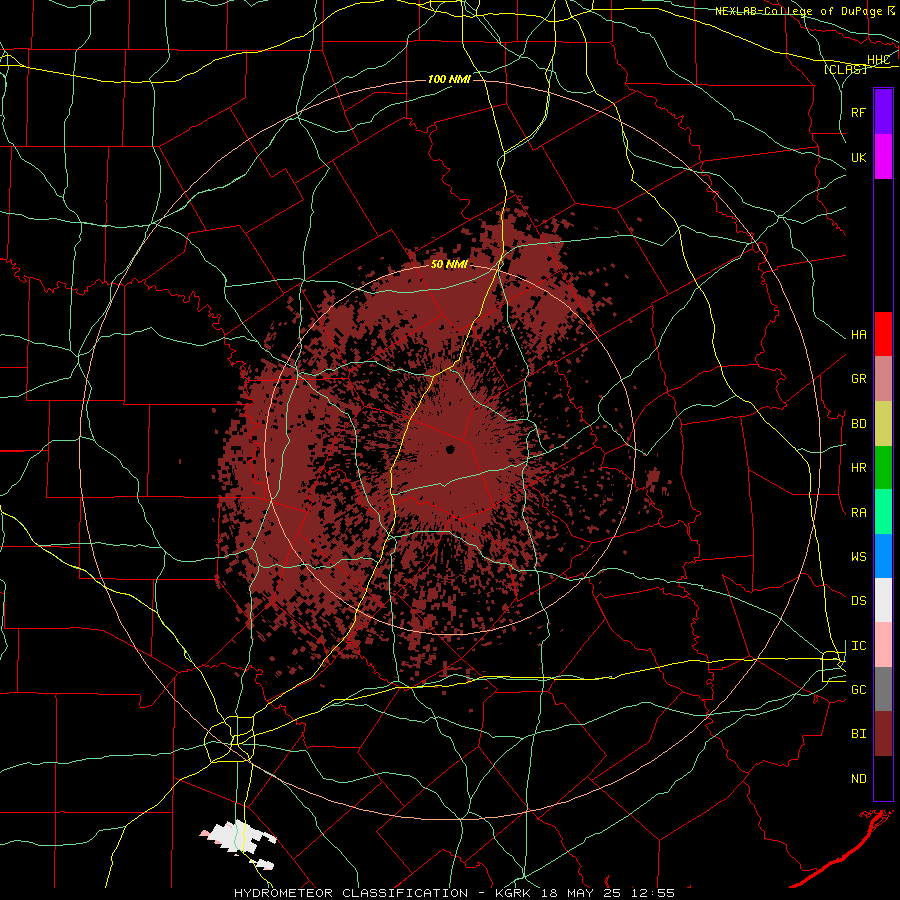Click the white dry snow echo patch
900x900 pixels.
click(x=239, y=837)
